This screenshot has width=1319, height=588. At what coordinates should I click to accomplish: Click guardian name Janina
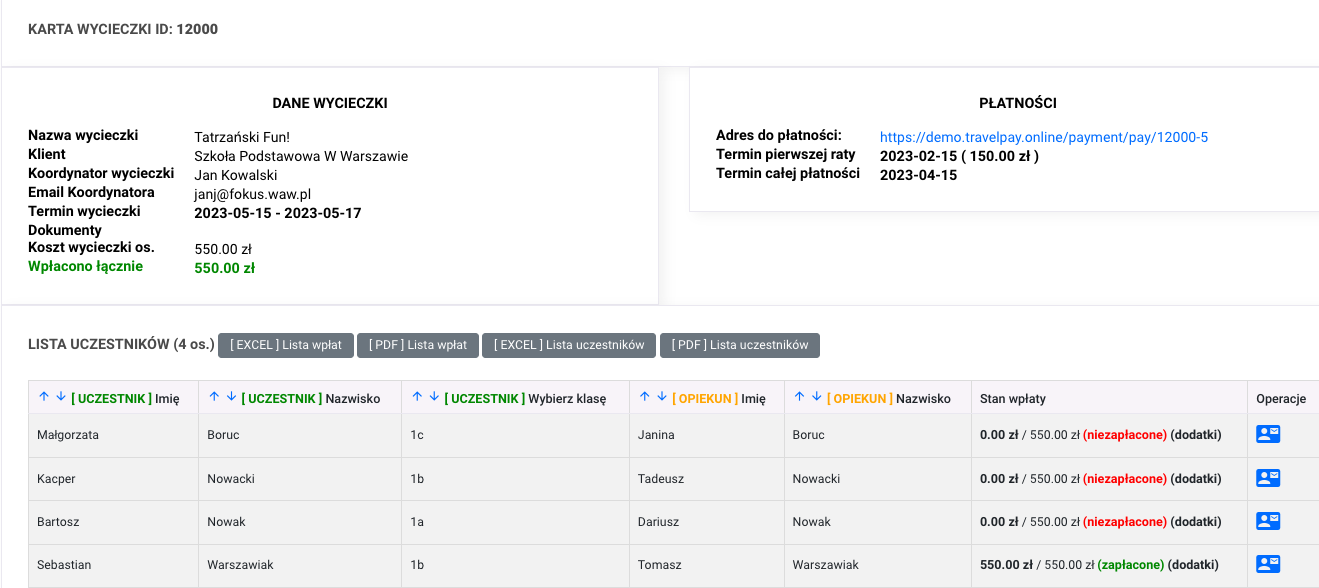[656, 435]
